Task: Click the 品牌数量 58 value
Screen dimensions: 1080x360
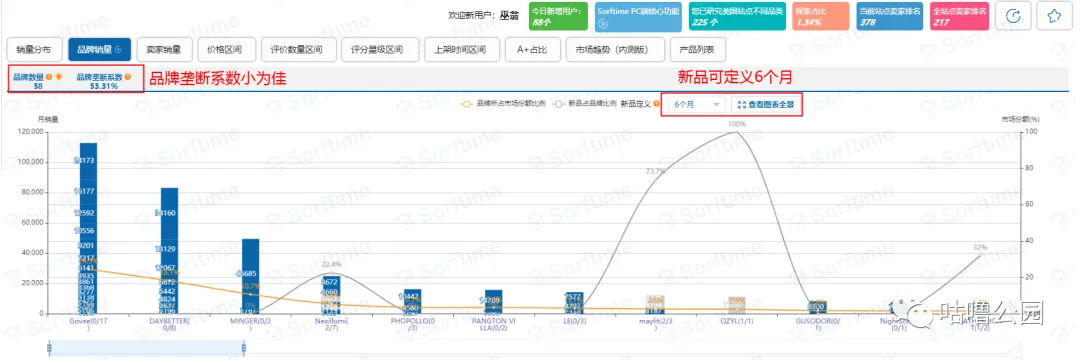Action: pyautogui.click(x=37, y=87)
